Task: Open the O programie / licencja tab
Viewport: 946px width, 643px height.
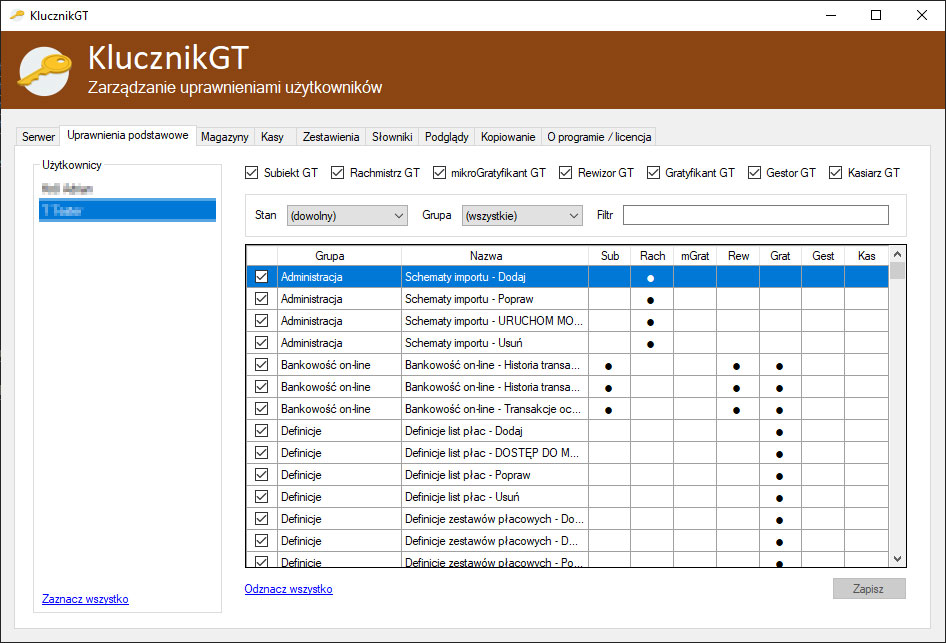Action: [x=599, y=137]
